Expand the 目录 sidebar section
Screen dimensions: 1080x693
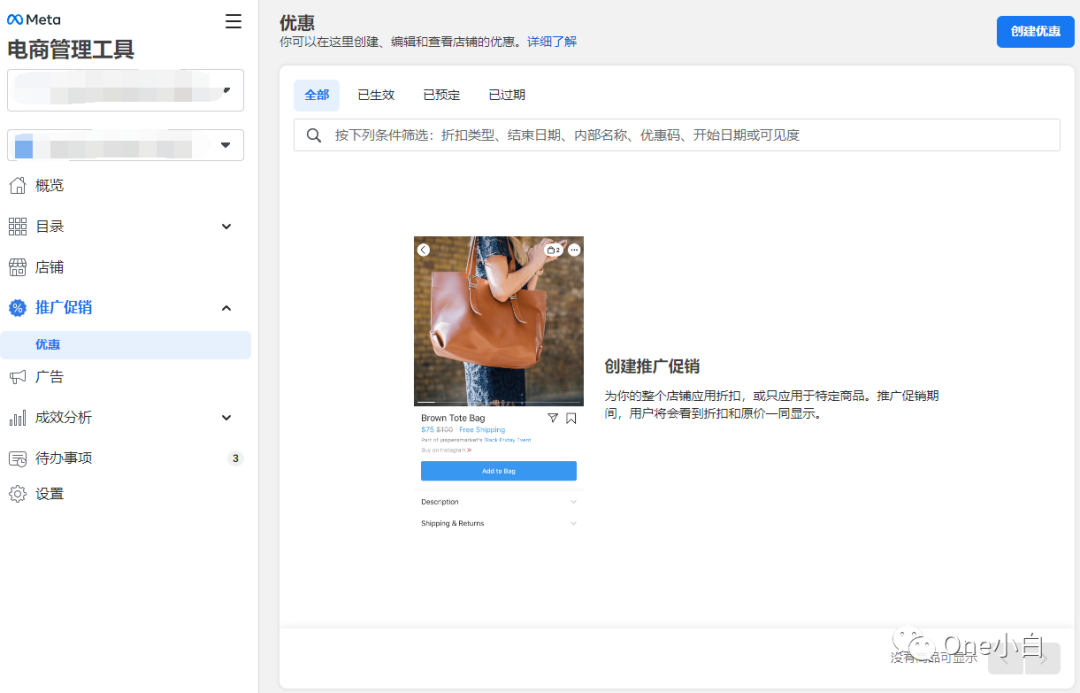[227, 226]
